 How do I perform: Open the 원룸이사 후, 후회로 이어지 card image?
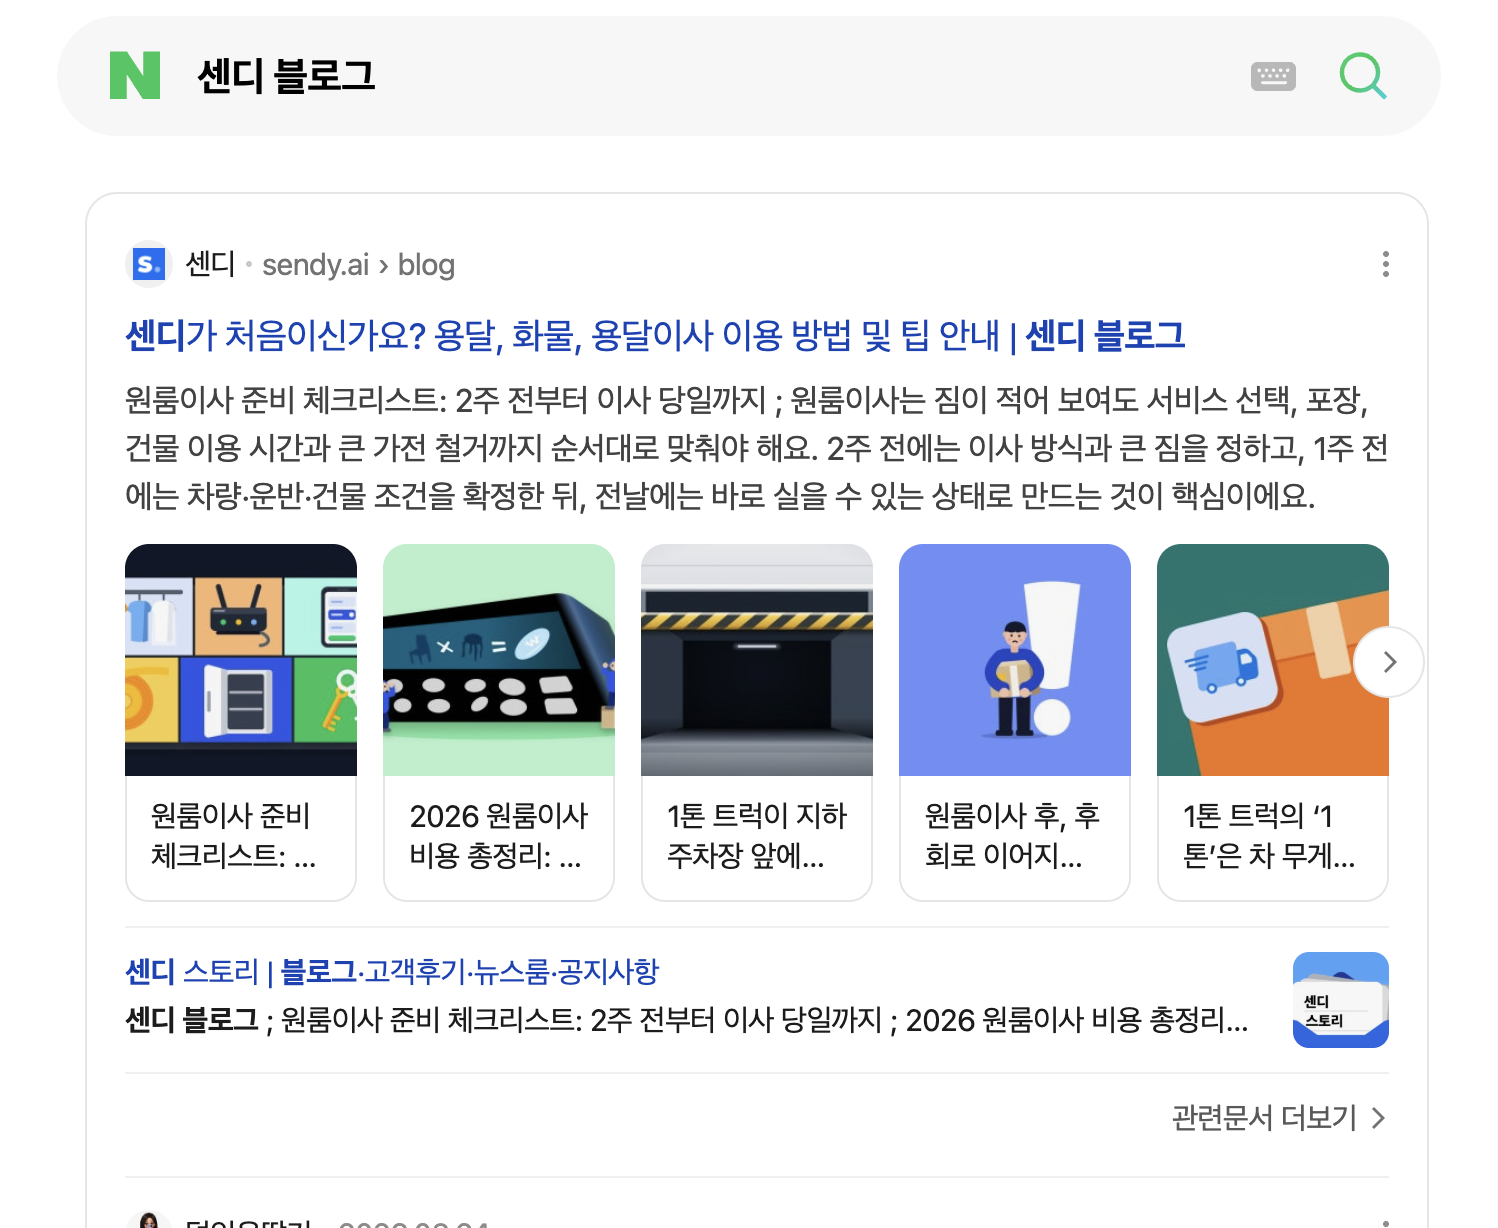coord(1015,660)
